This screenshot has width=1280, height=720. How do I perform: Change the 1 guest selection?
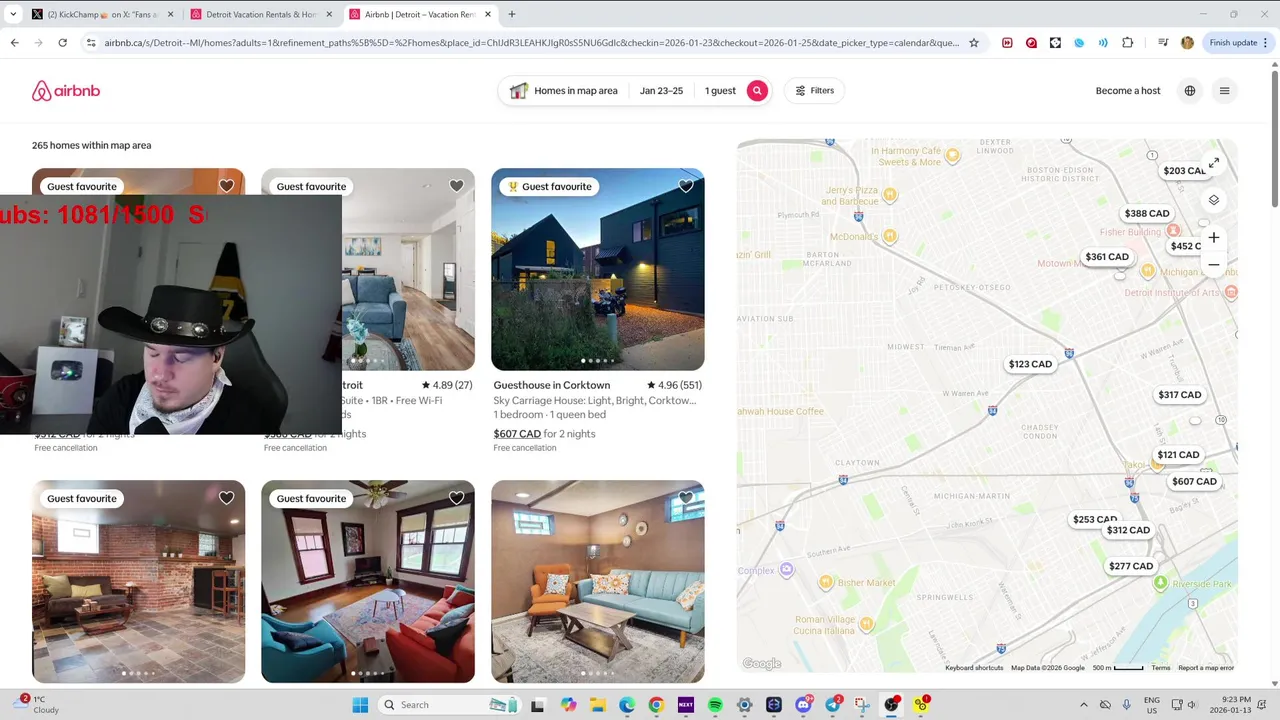[720, 91]
